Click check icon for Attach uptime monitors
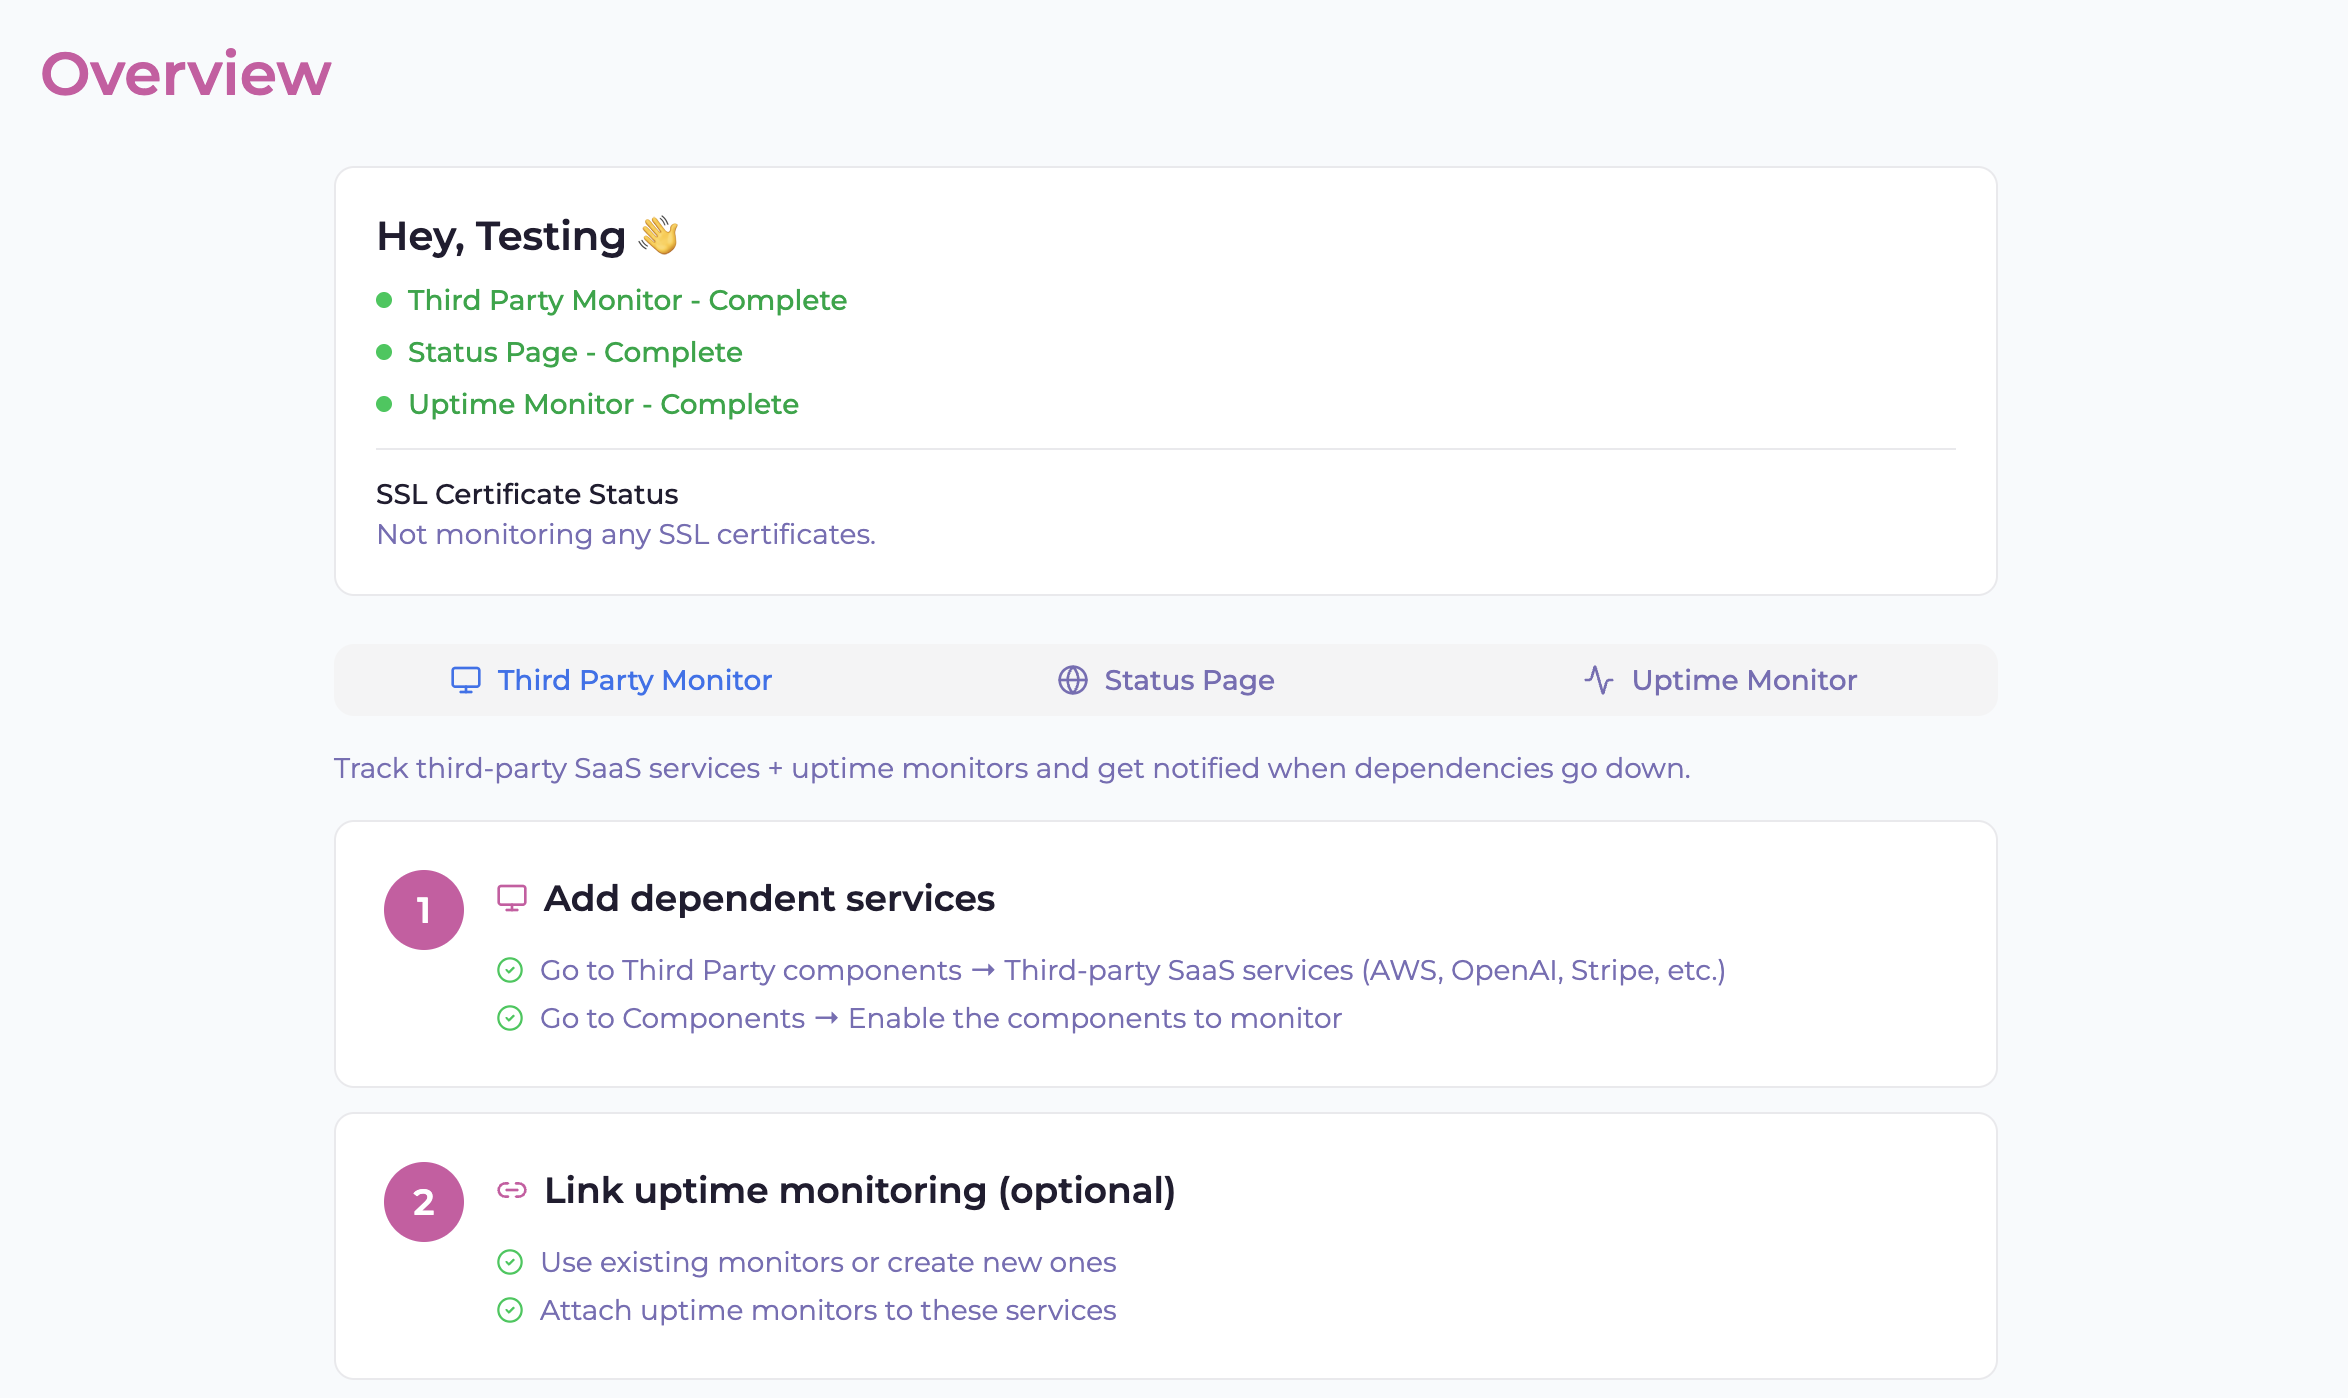The width and height of the screenshot is (2348, 1398). point(510,1310)
